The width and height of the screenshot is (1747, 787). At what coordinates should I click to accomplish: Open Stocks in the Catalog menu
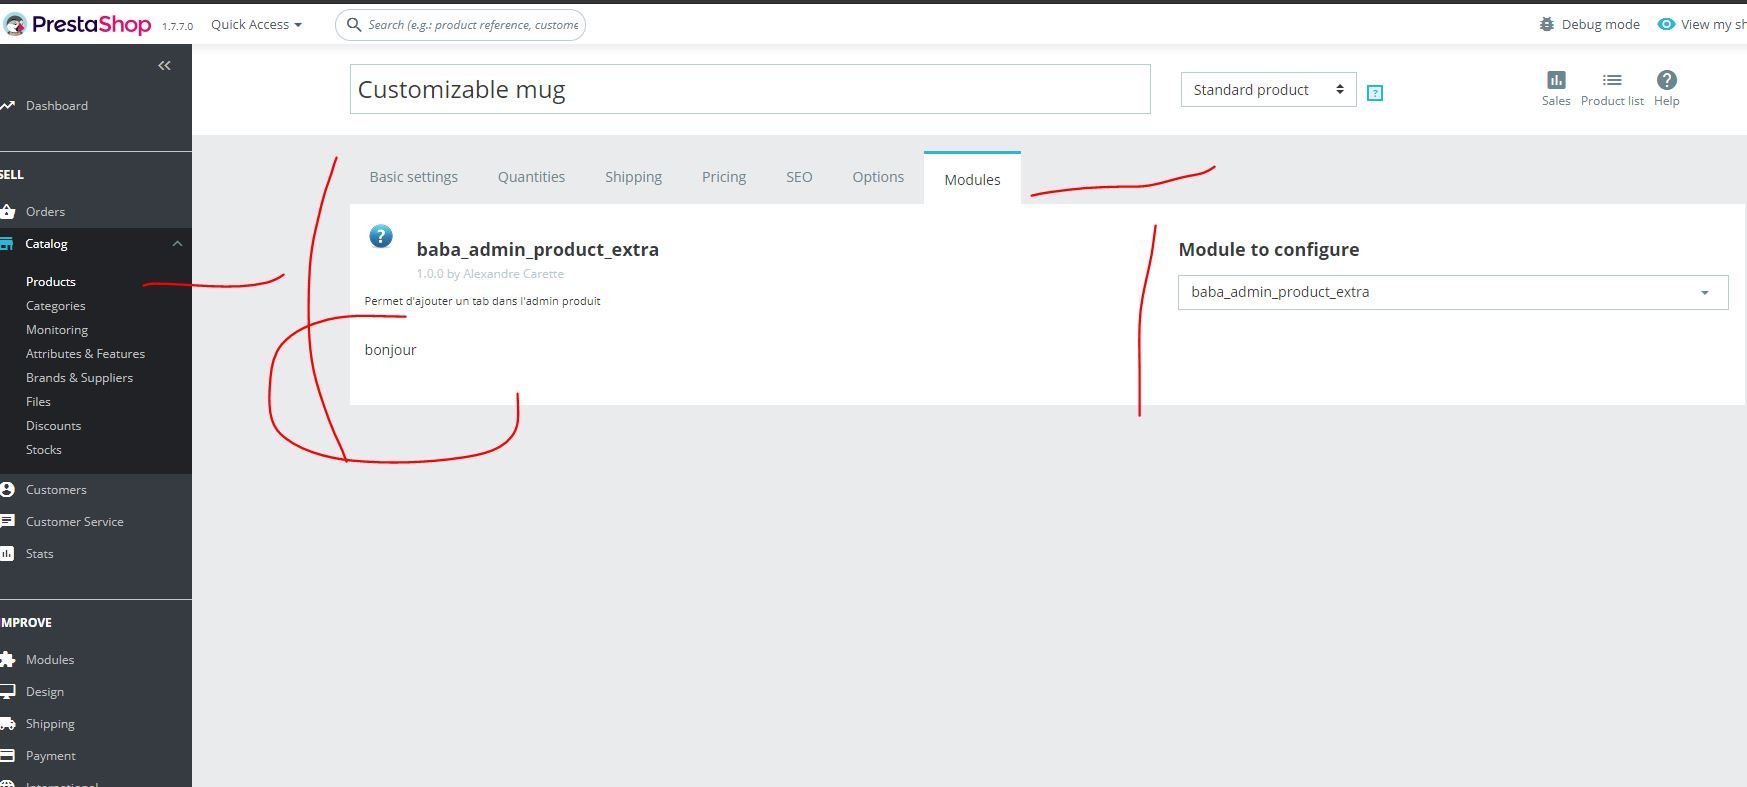click(x=43, y=450)
